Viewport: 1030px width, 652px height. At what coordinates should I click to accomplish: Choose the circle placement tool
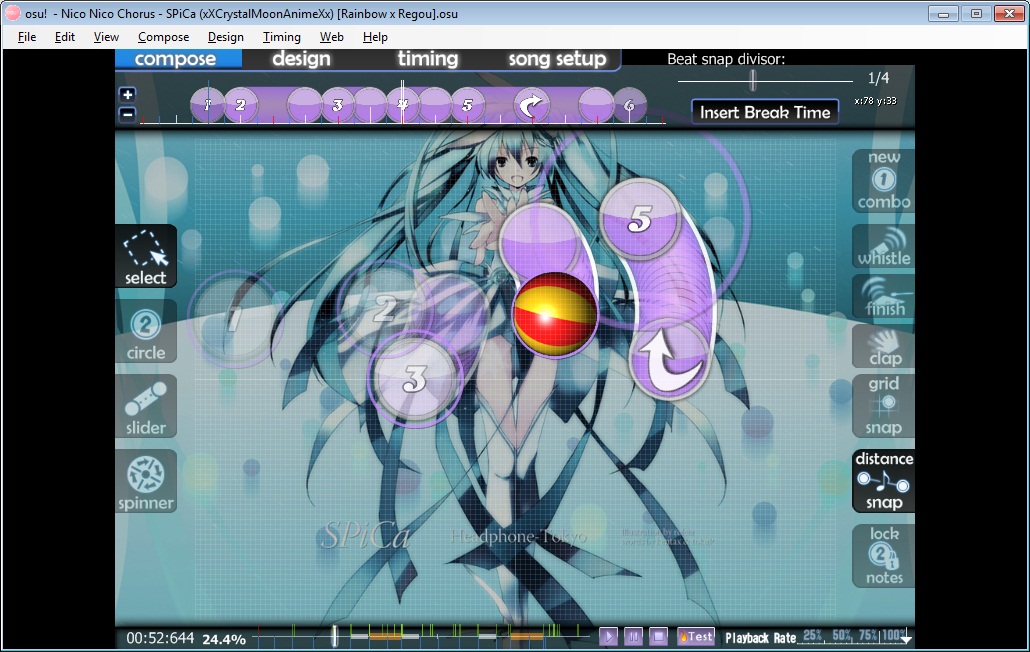146,332
